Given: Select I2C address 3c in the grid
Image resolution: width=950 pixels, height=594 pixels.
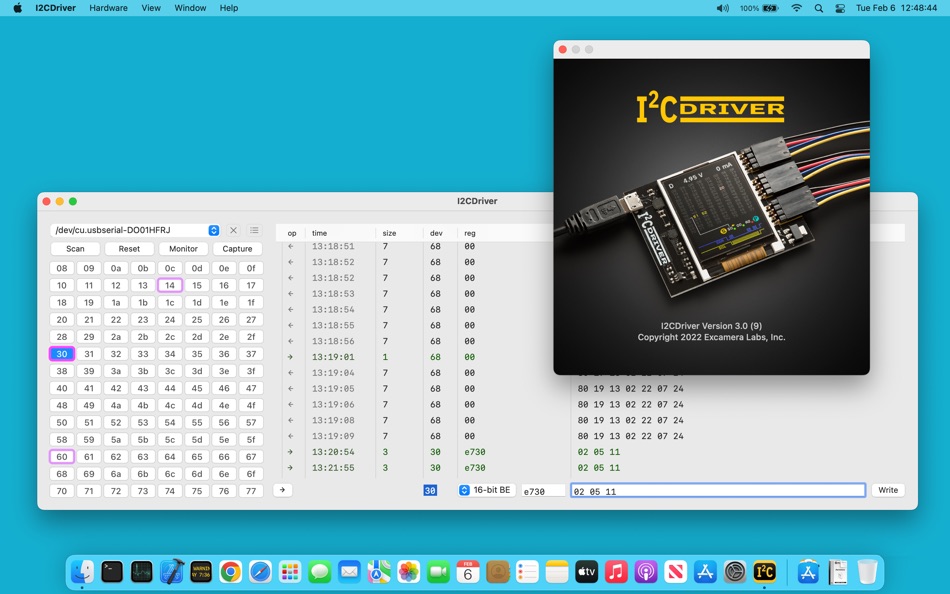Looking at the screenshot, I should [x=170, y=371].
